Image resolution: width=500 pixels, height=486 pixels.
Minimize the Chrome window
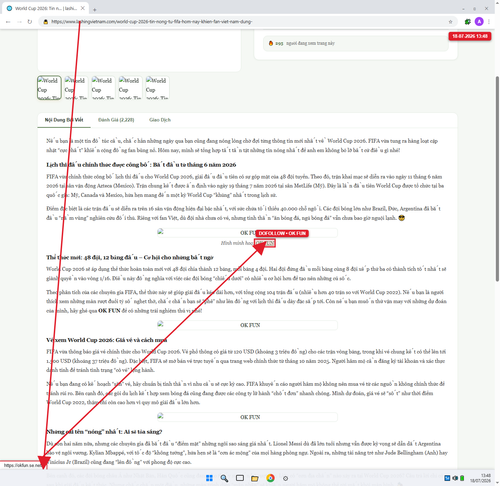(x=463, y=9)
